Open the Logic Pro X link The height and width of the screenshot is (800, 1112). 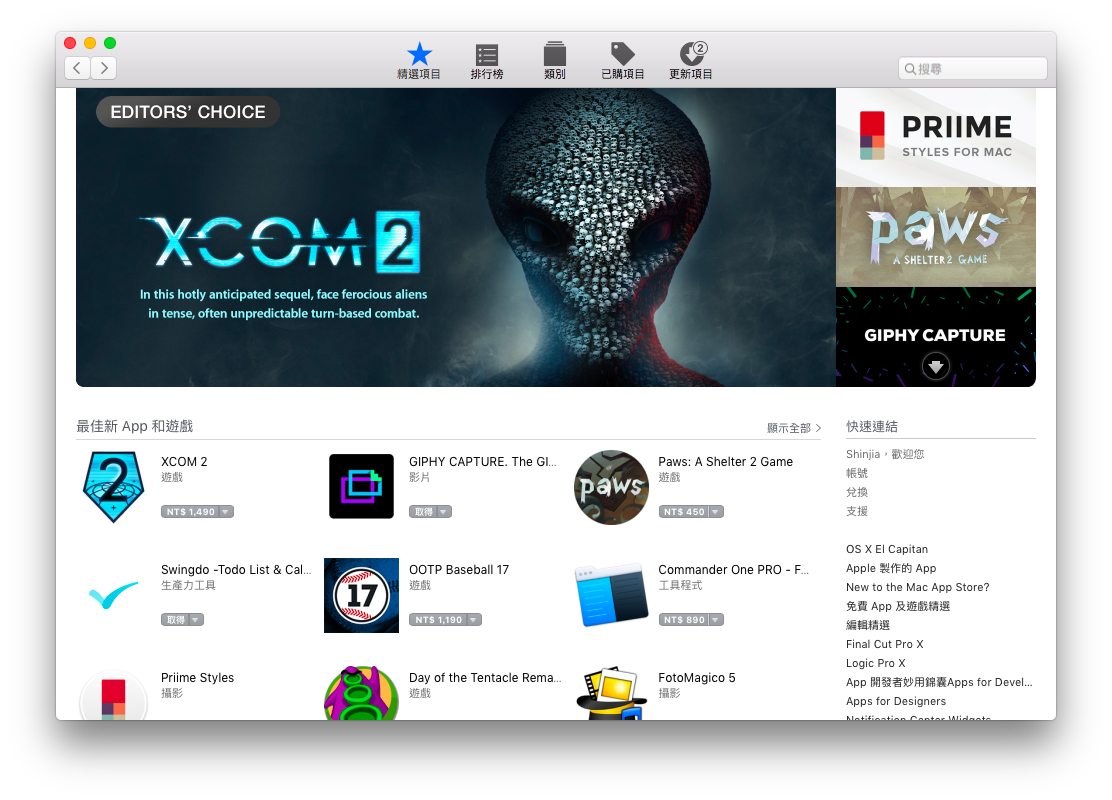(x=875, y=663)
